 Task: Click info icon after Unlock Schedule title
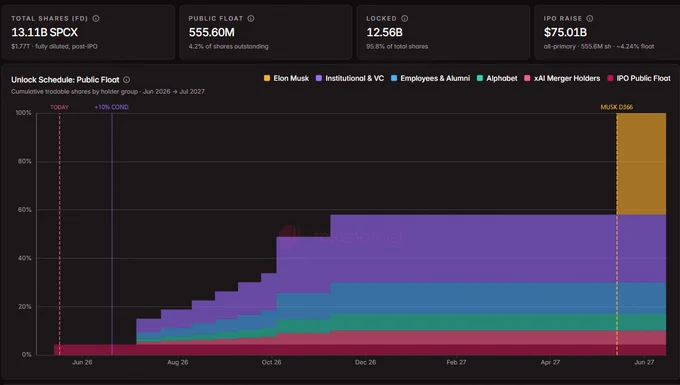pyautogui.click(x=127, y=80)
